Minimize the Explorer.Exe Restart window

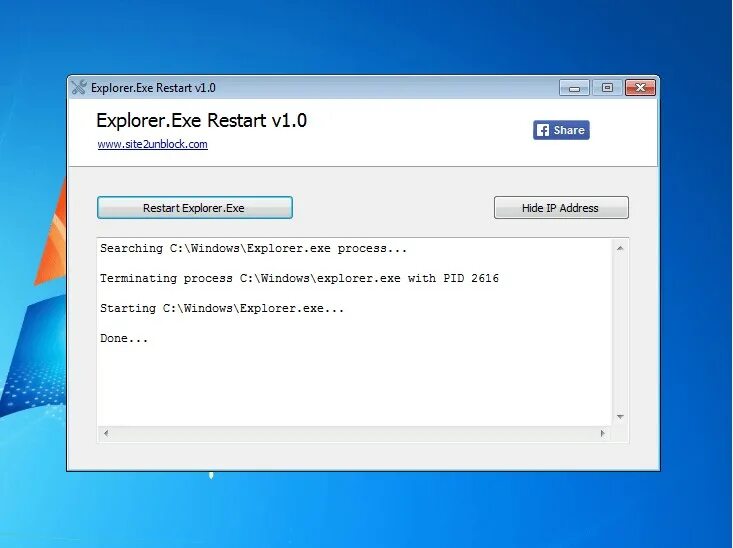pos(575,87)
